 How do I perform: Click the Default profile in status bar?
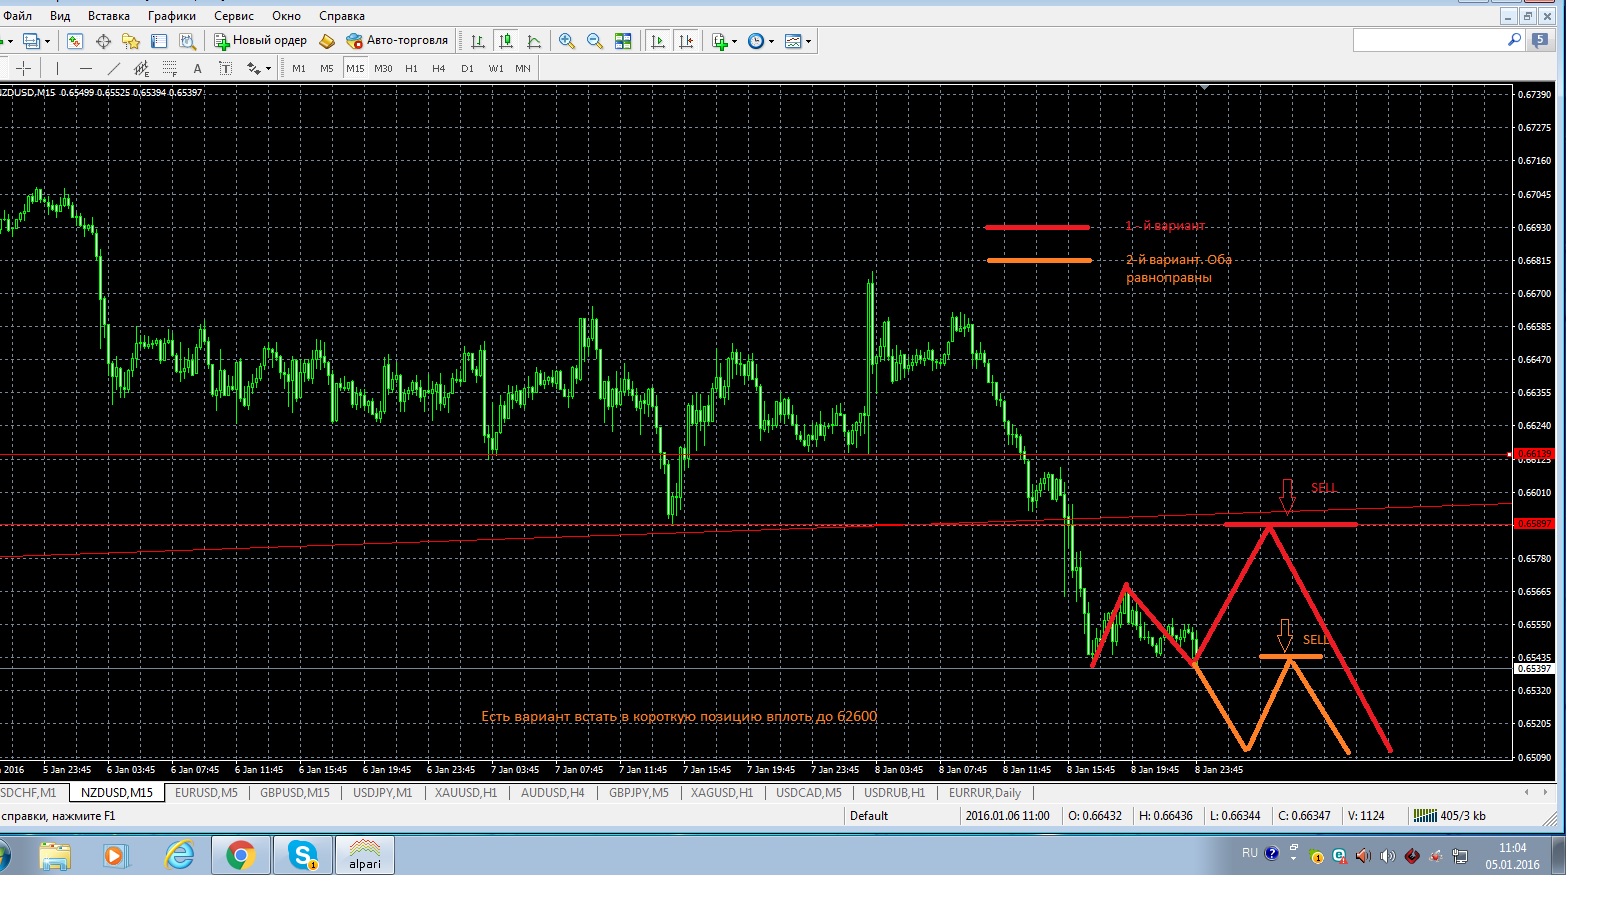coord(869,816)
